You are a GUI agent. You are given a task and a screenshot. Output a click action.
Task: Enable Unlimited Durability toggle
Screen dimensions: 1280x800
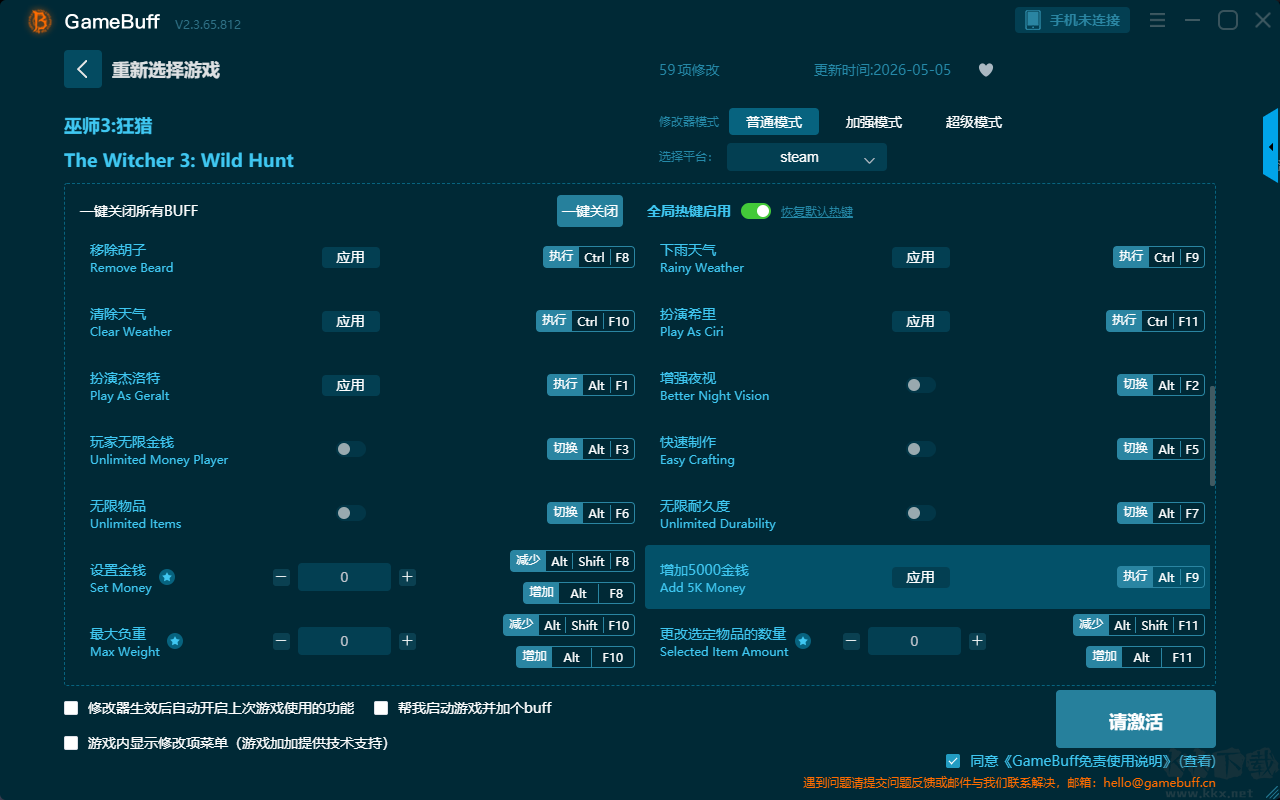pyautogui.click(x=921, y=513)
